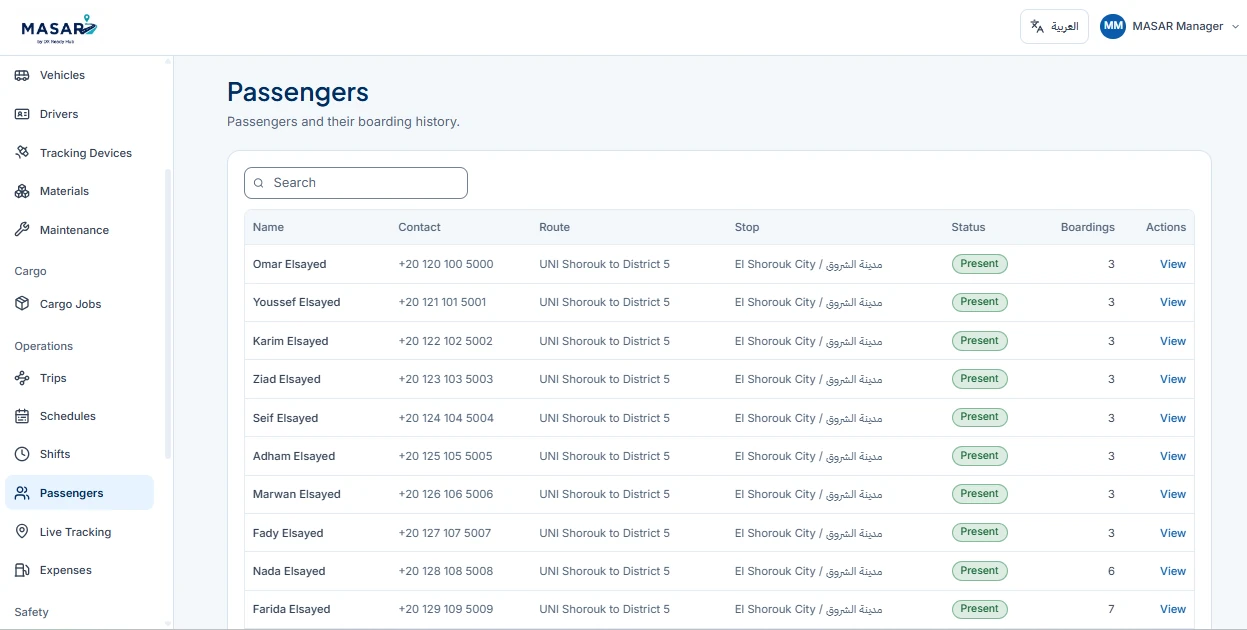The height and width of the screenshot is (630, 1247).
Task: Open Adham Elsayed's View link
Action: [1172, 456]
